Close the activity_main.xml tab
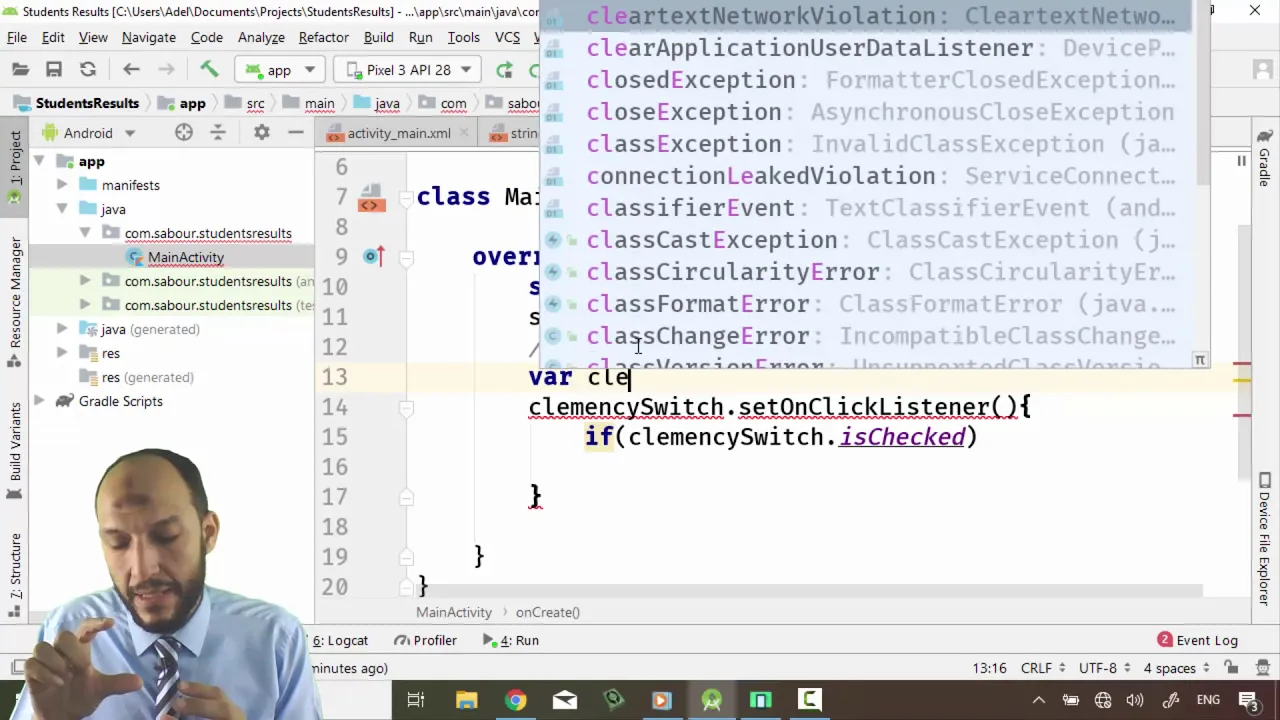Viewport: 1280px width, 720px height. tap(464, 133)
